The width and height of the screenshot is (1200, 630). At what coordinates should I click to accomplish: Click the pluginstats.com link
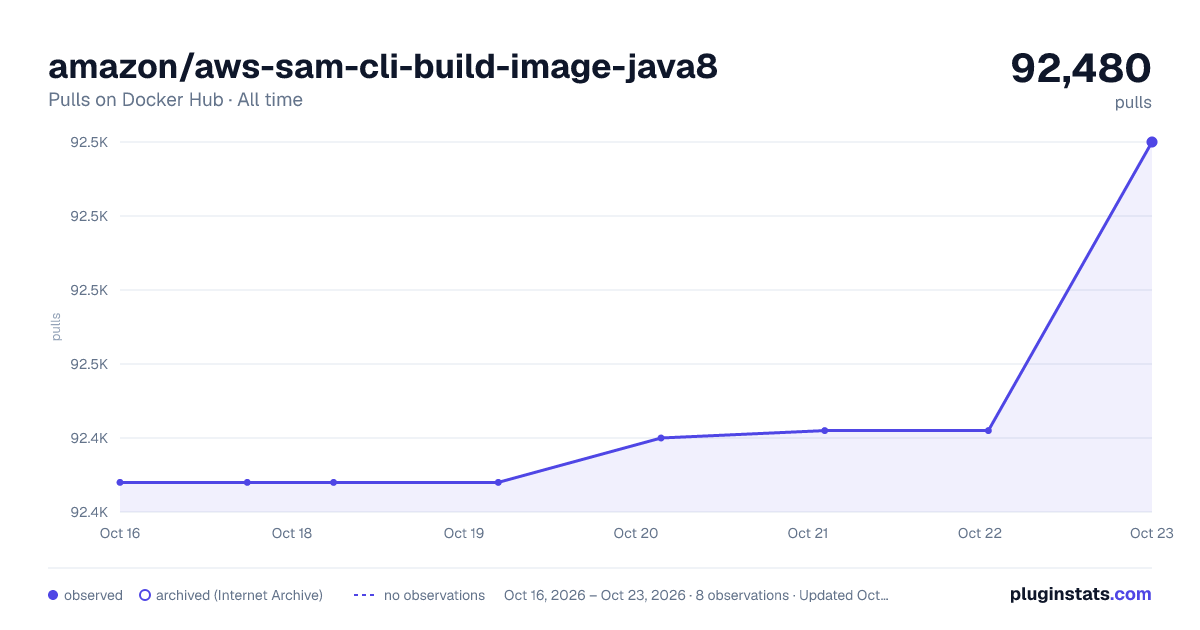pyautogui.click(x=1080, y=594)
